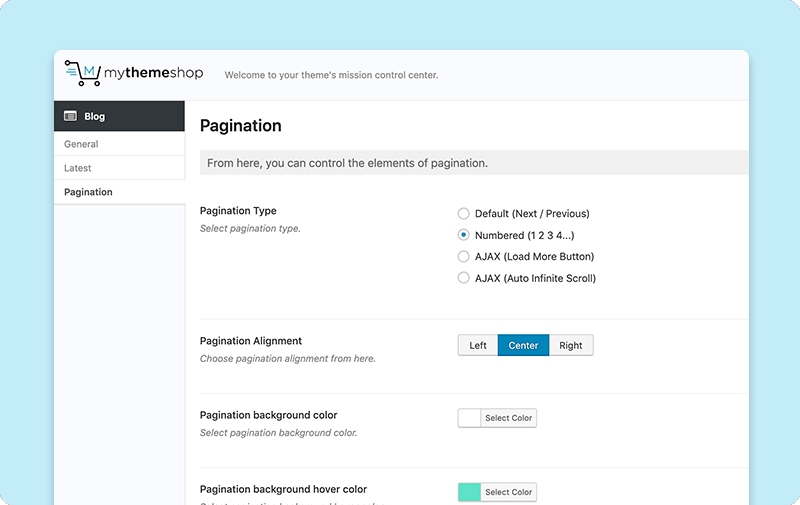The height and width of the screenshot is (505, 800).
Task: Click the white pagination background color swatch
Action: [469, 418]
